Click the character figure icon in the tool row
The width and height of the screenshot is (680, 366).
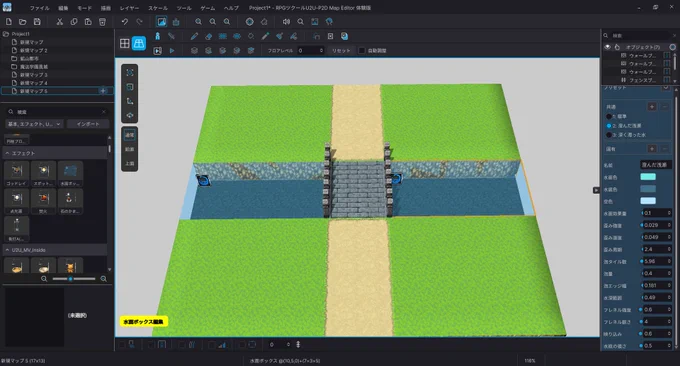click(157, 36)
